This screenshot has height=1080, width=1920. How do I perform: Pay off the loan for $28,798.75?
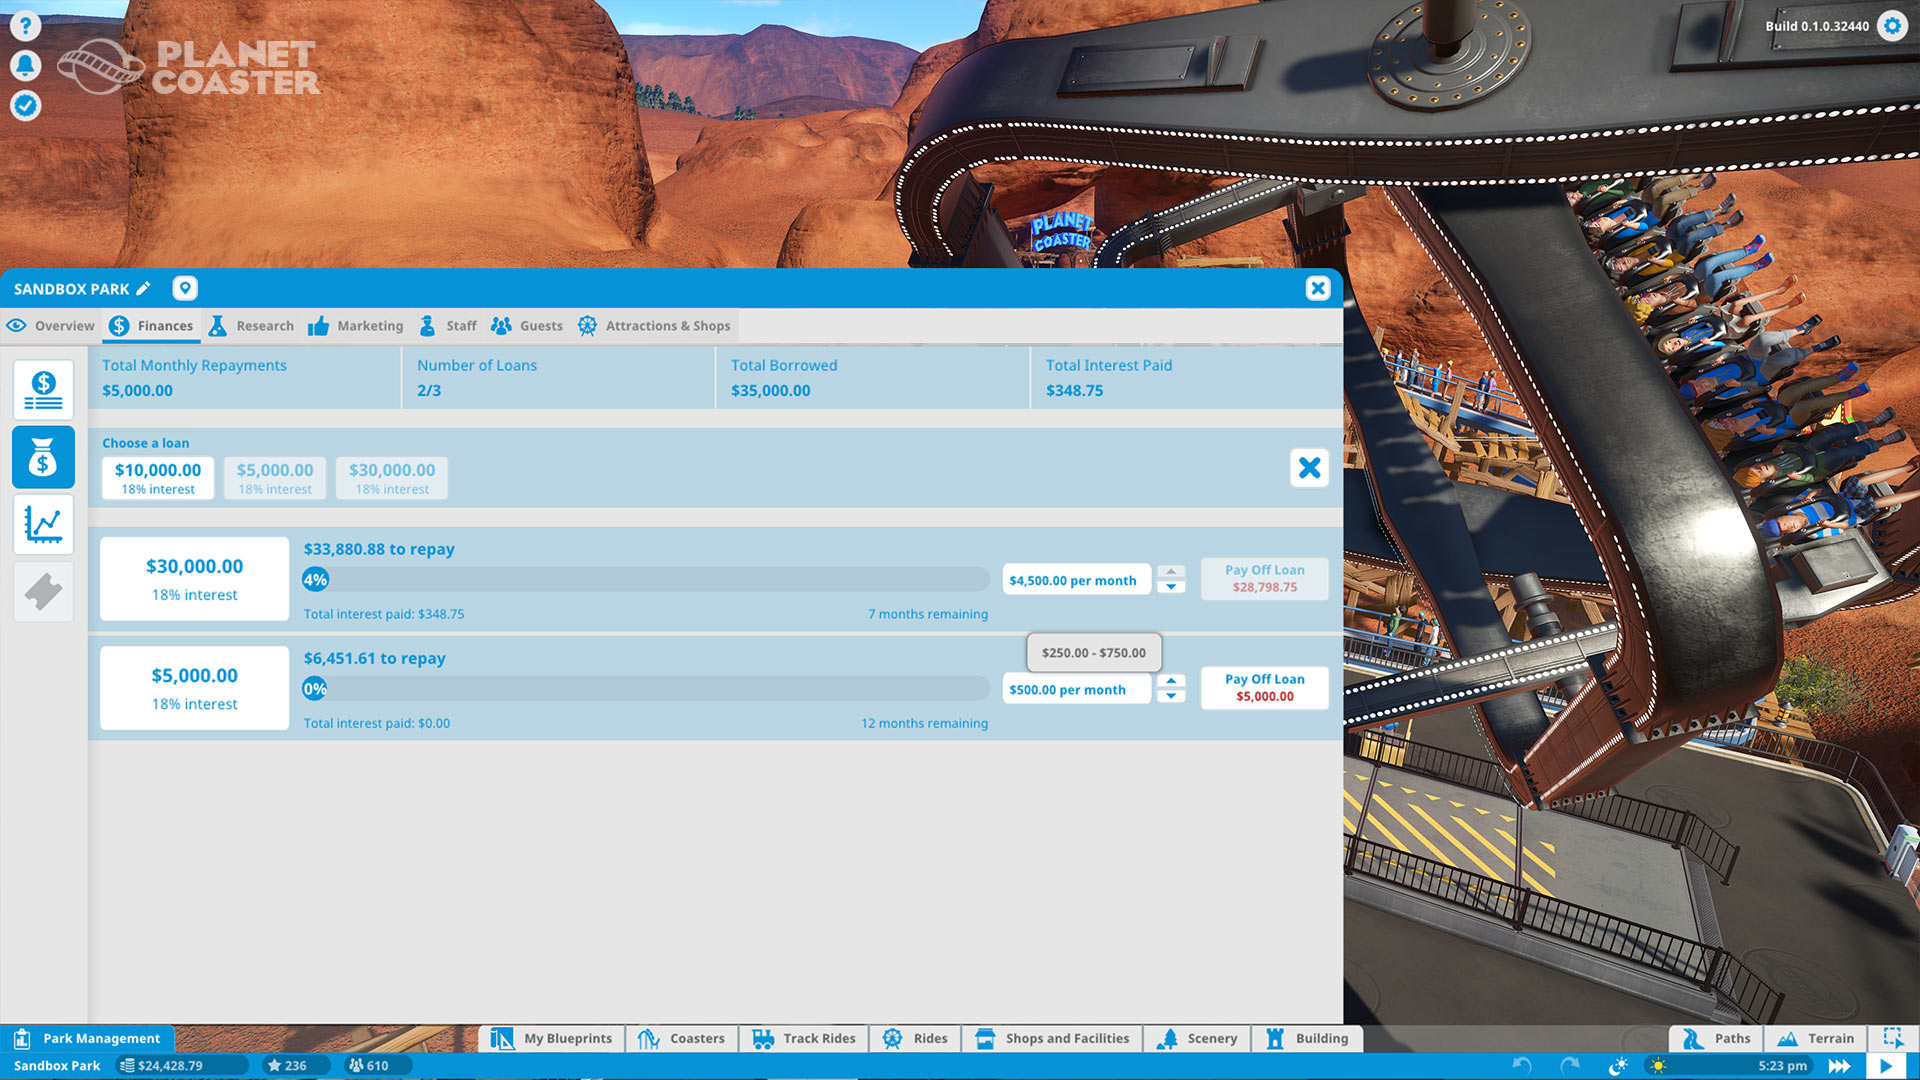coord(1264,579)
